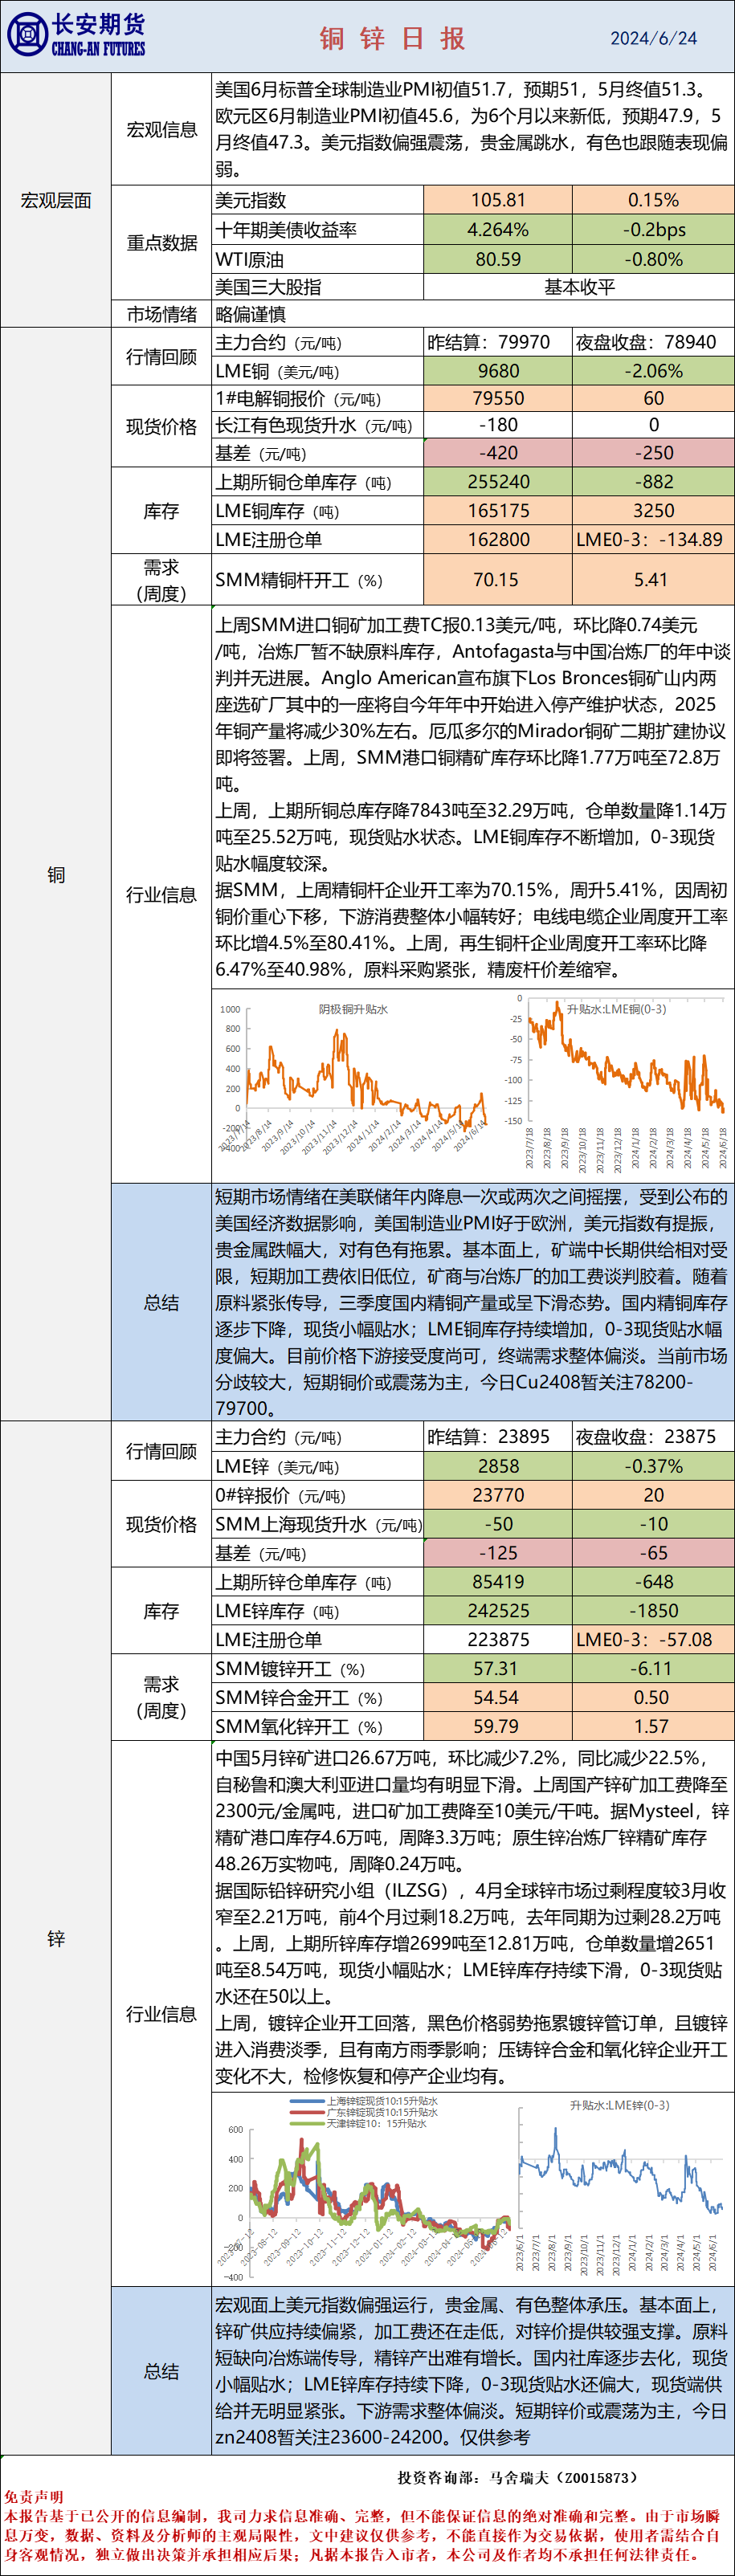Select the WTI原油 price 80.59
This screenshot has height=2576, width=735.
[x=498, y=259]
